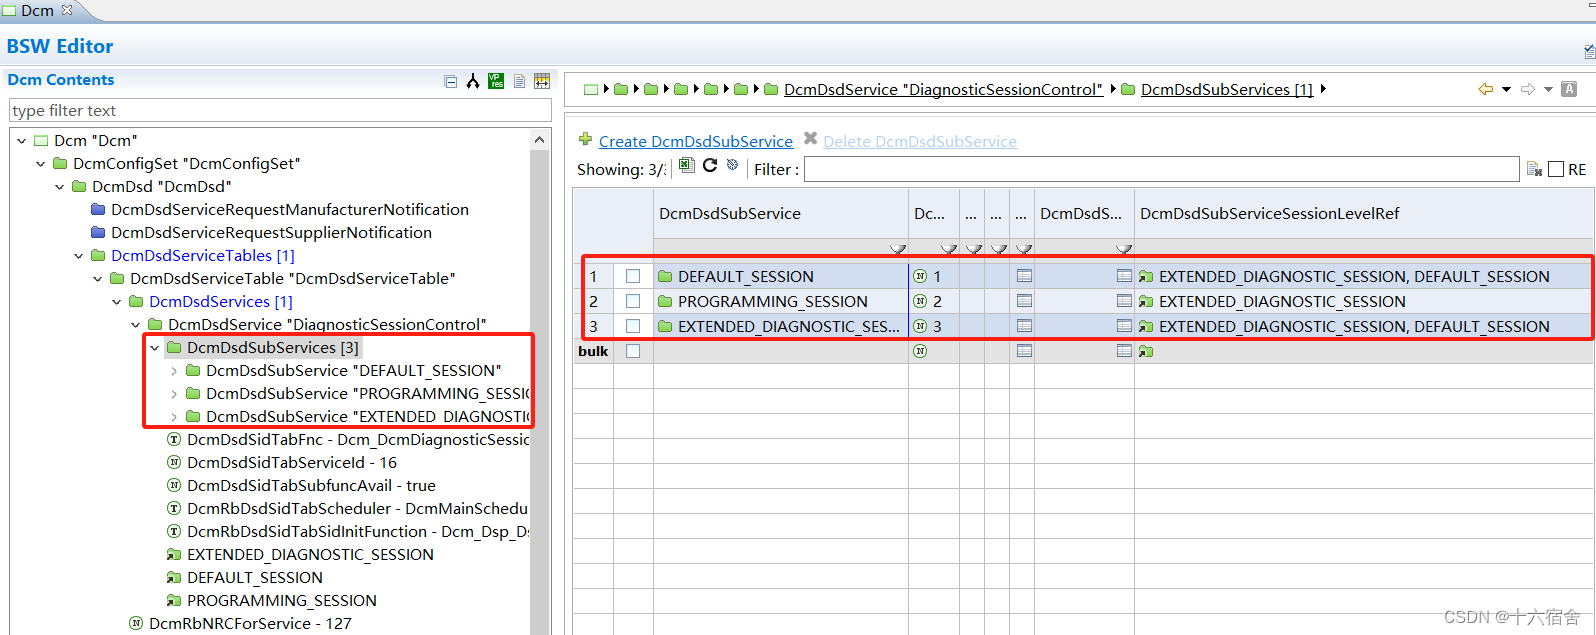Image resolution: width=1596 pixels, height=635 pixels.
Task: Tick the PROGRAMMING_SESSION row checkbox
Action: pos(633,301)
